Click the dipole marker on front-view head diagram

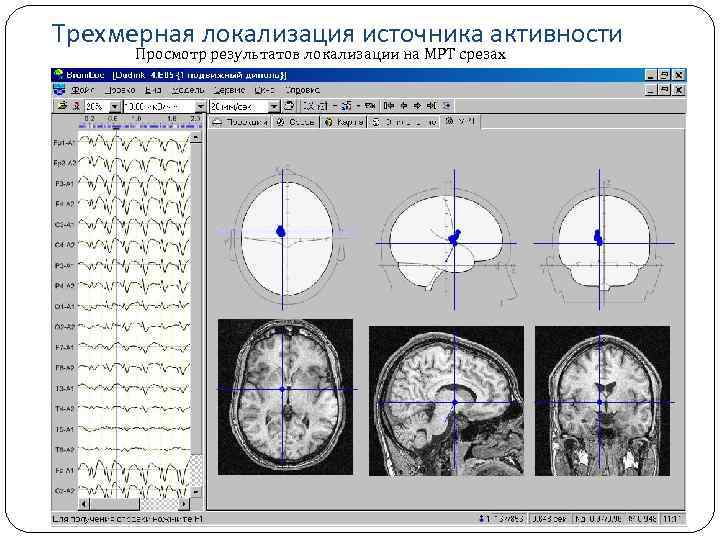pos(598,237)
